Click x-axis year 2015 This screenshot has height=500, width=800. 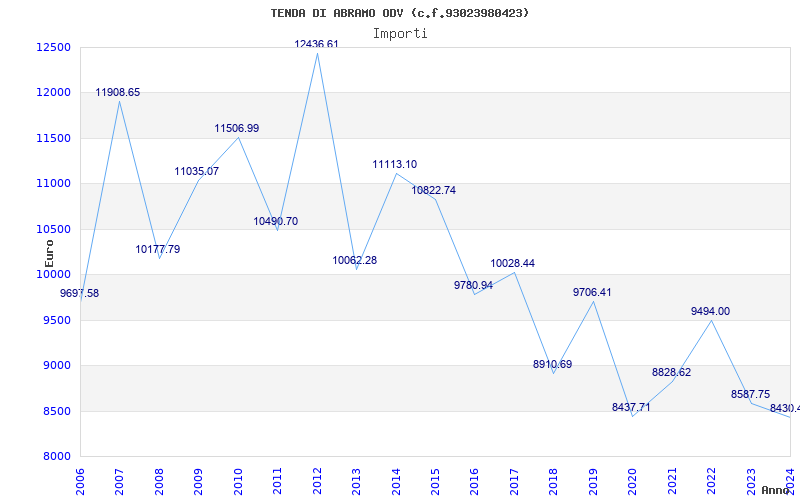(435, 481)
